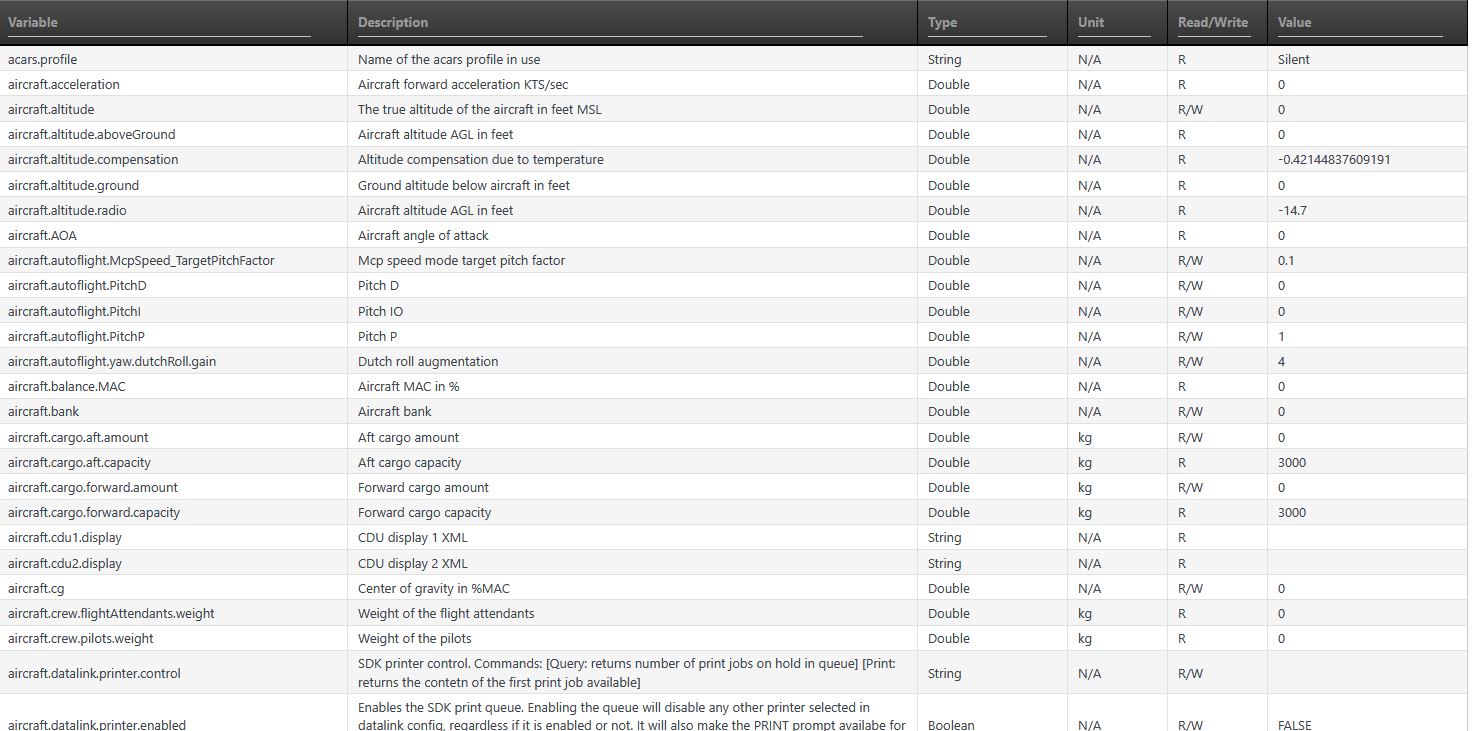Click the Value column header field
Viewport: 1473px width, 731px height.
tap(1359, 23)
